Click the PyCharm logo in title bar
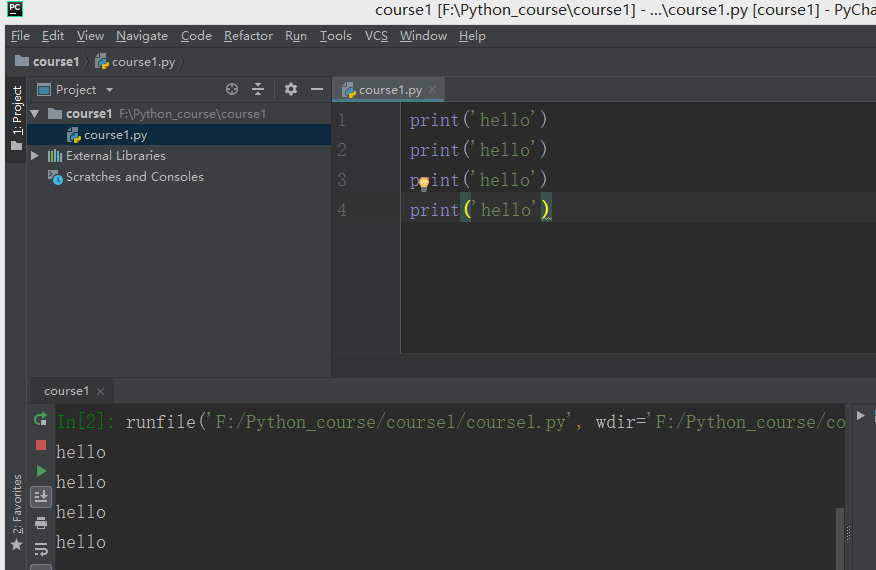This screenshot has height=570, width=876. (x=15, y=10)
